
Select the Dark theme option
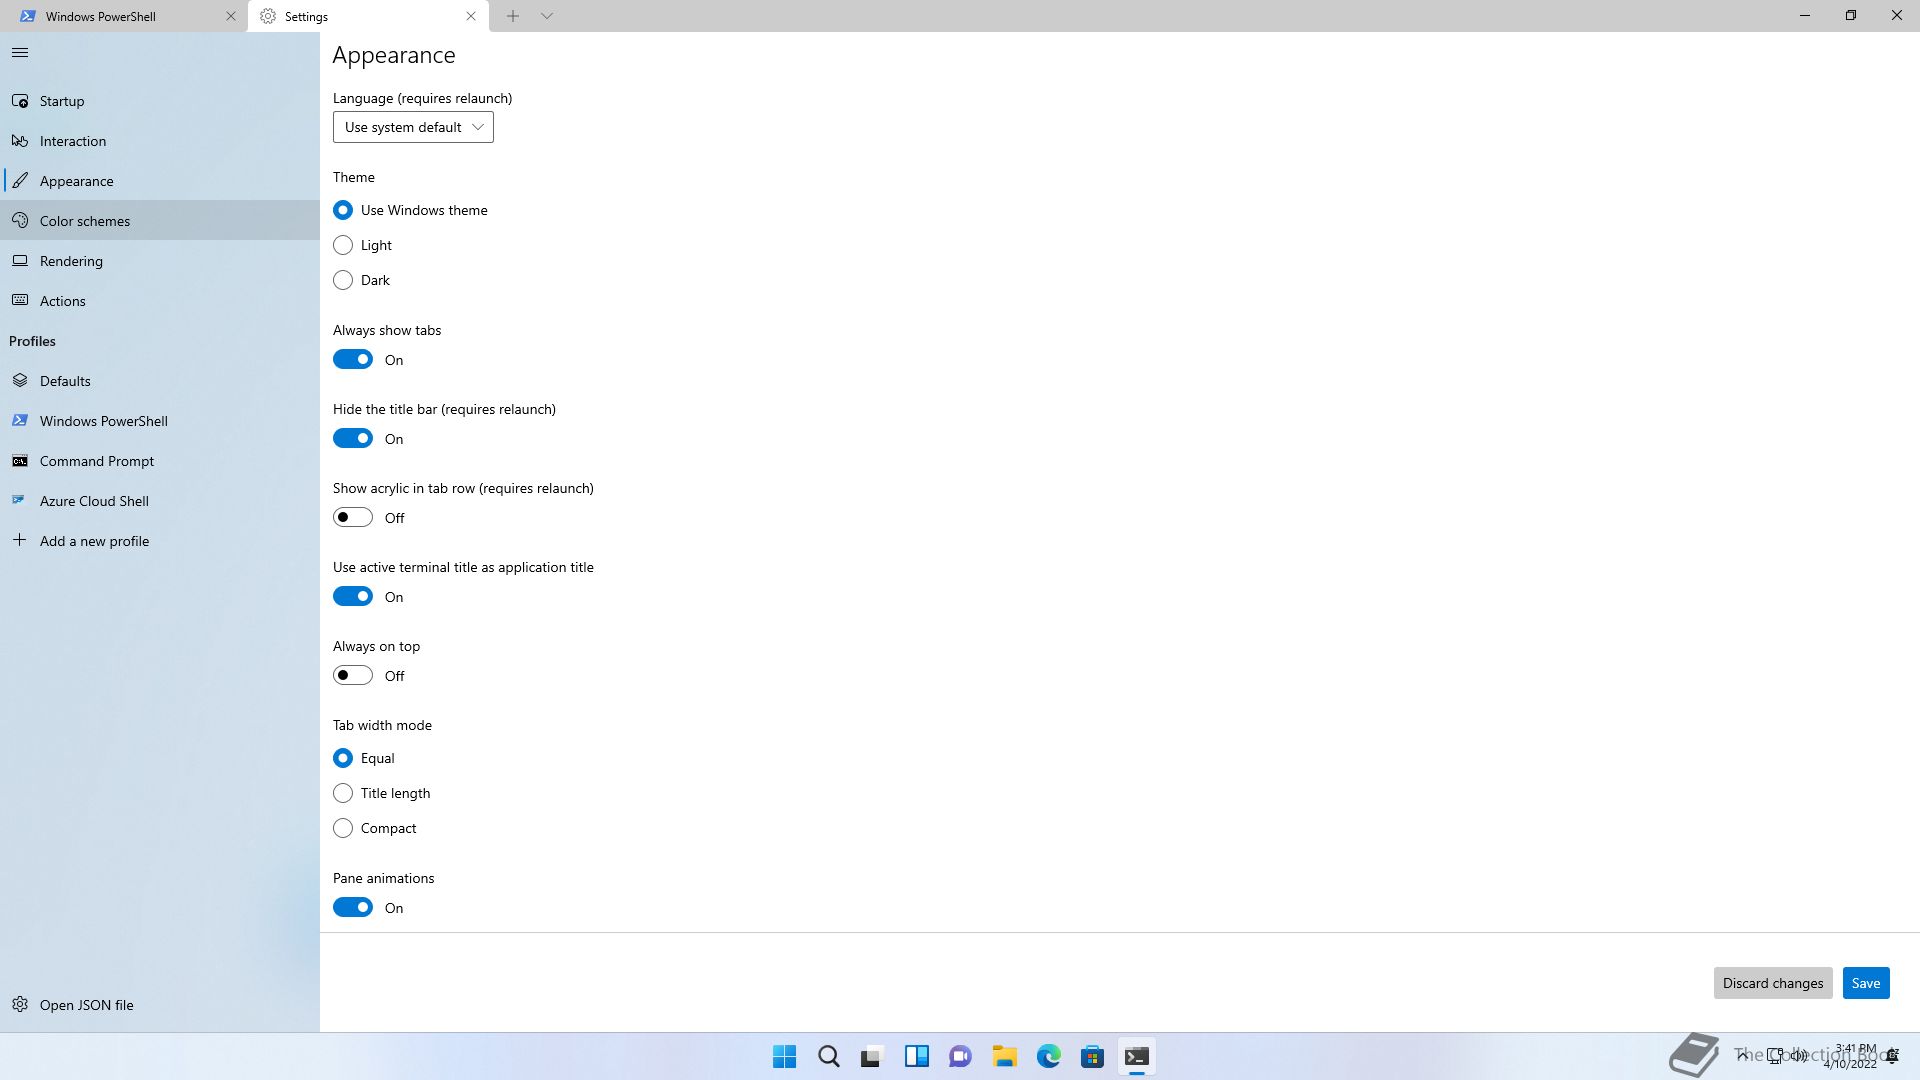pos(343,280)
